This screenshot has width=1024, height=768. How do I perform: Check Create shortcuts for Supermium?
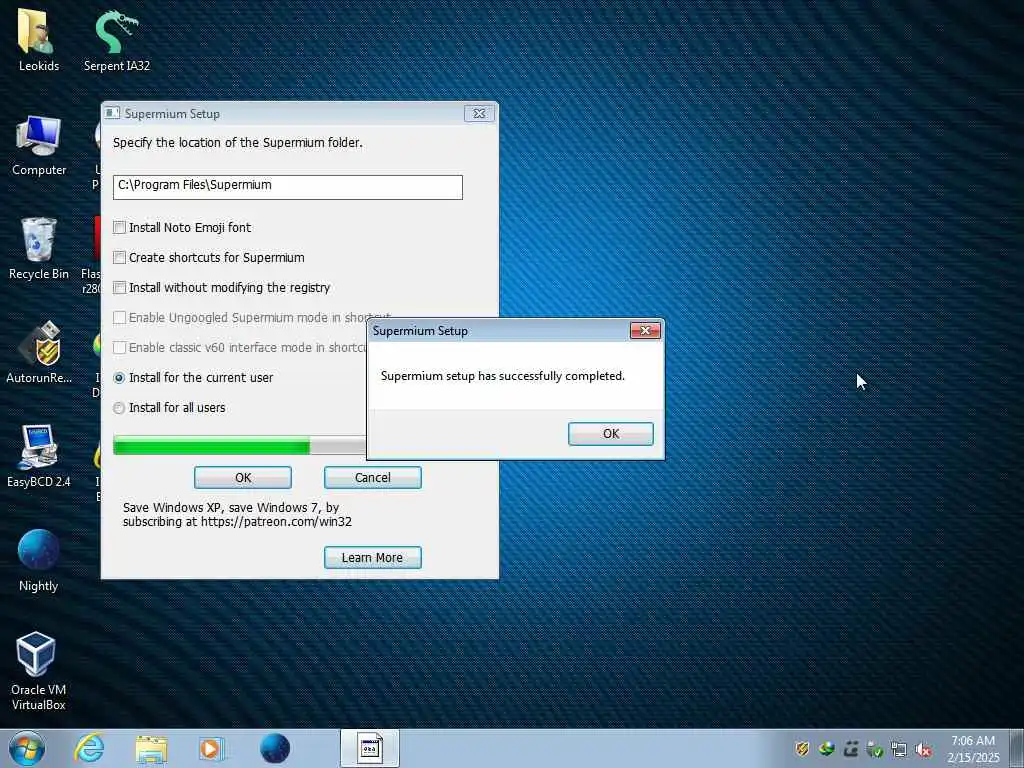coord(119,257)
